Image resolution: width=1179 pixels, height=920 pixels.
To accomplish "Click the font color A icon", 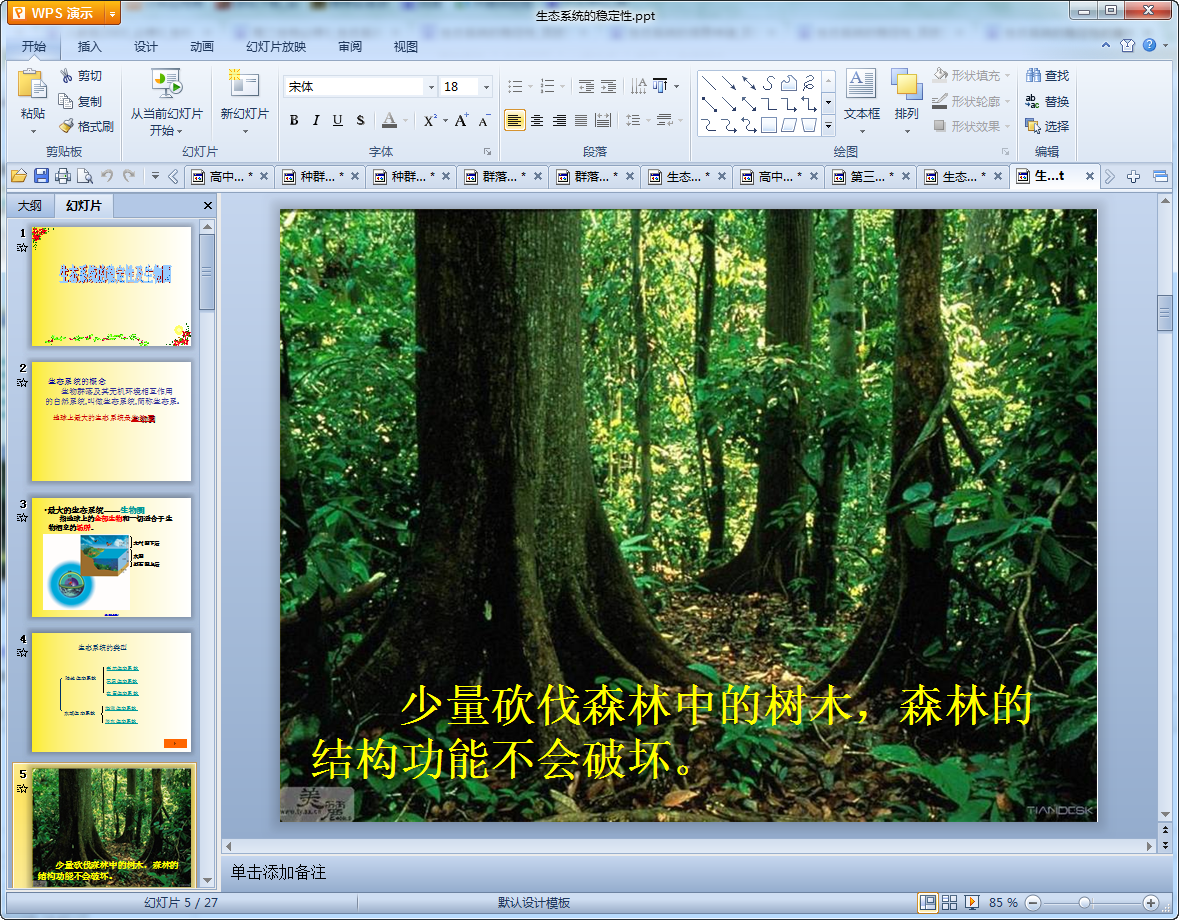I will (389, 120).
